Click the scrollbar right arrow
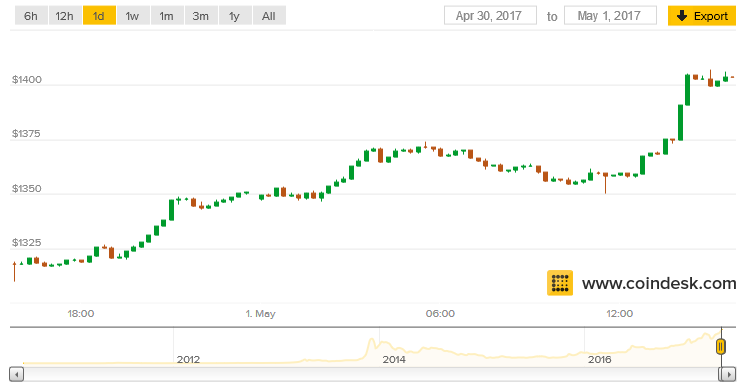Screen dimensions: 740x389 [728, 375]
